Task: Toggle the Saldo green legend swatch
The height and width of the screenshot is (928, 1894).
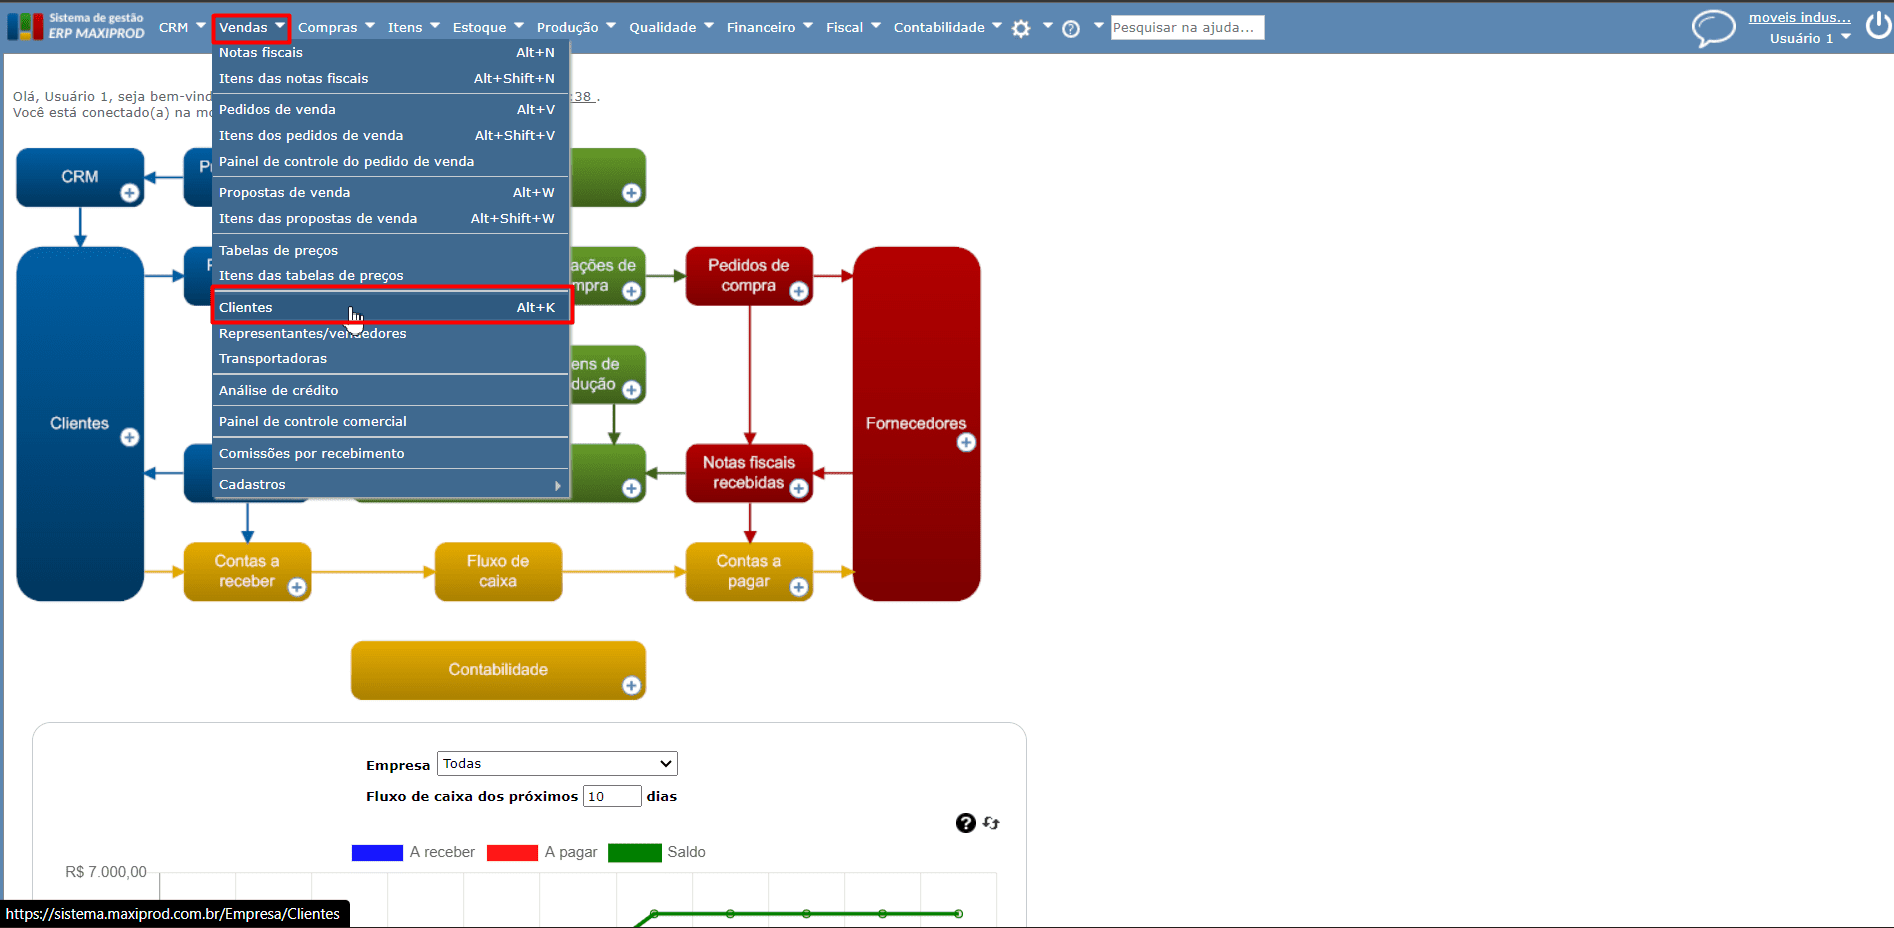Action: (x=635, y=853)
